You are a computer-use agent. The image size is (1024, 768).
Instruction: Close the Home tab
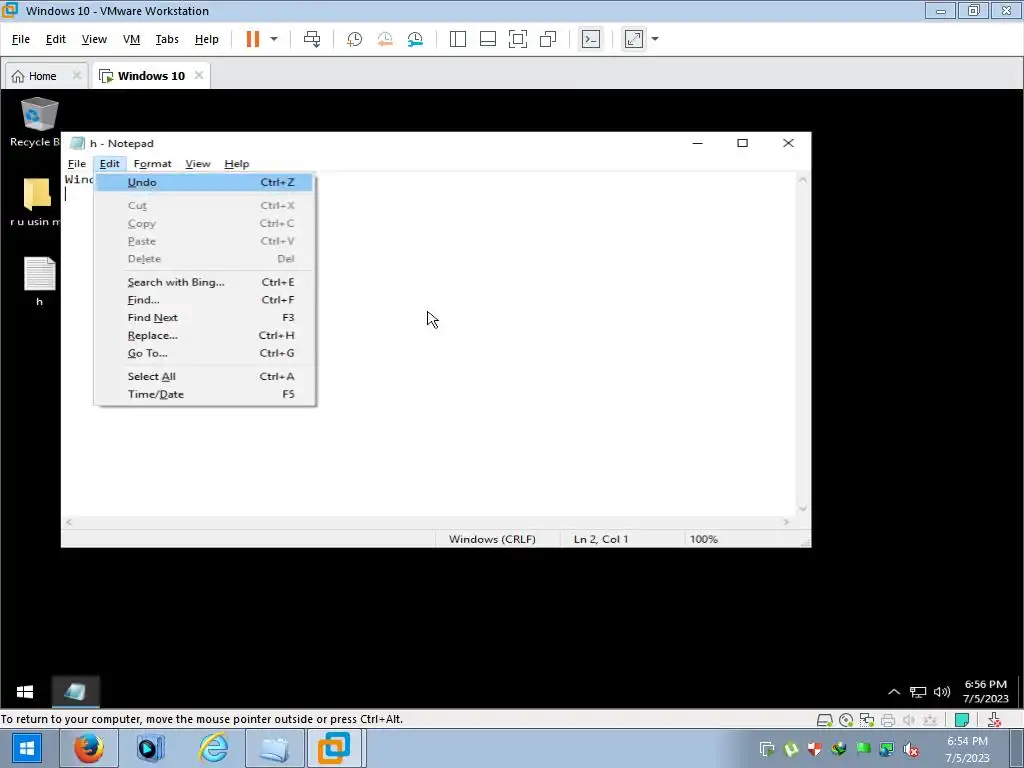76,75
